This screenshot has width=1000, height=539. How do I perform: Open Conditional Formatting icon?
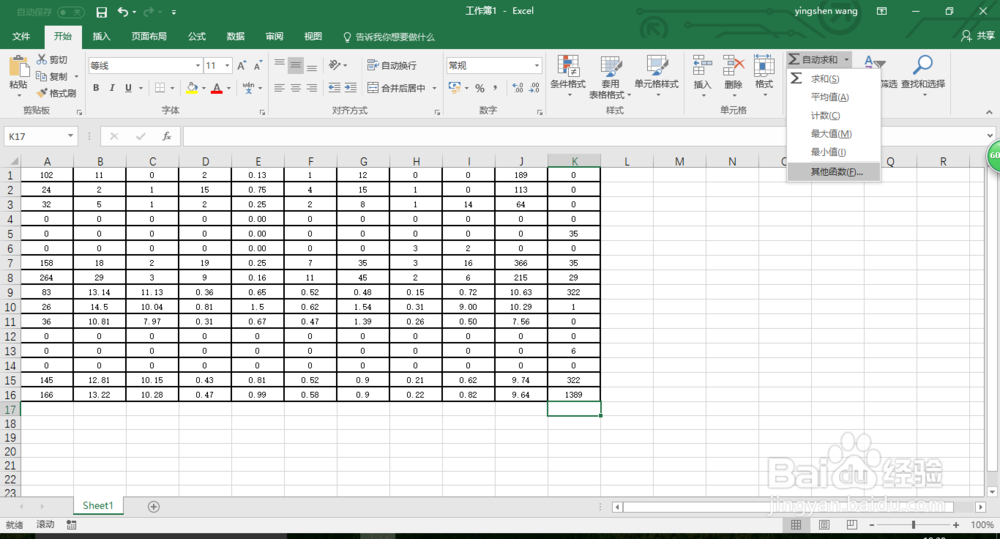[x=568, y=66]
